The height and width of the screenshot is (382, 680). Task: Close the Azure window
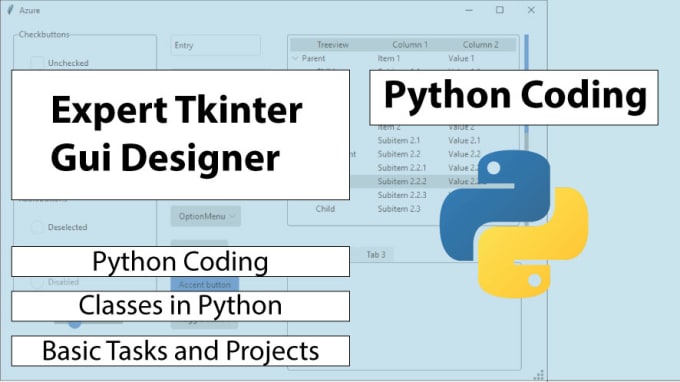pyautogui.click(x=531, y=10)
